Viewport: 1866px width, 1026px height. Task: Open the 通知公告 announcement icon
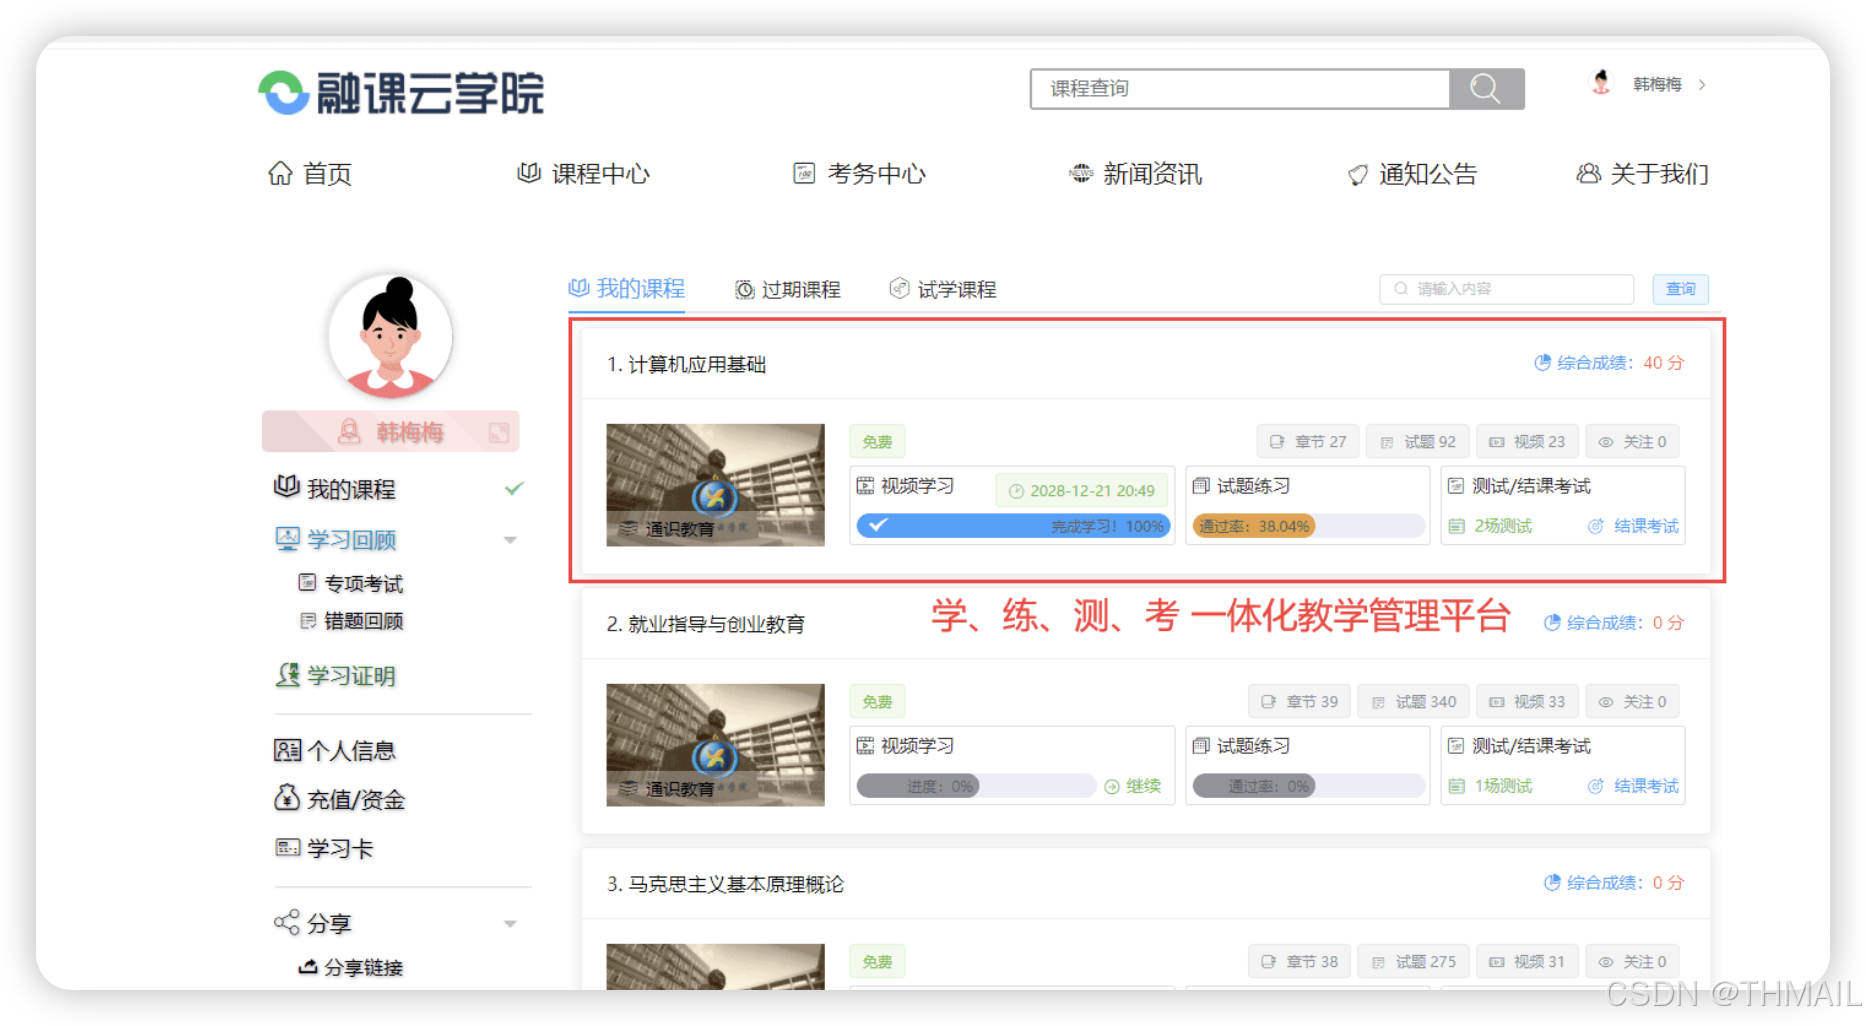[1356, 172]
